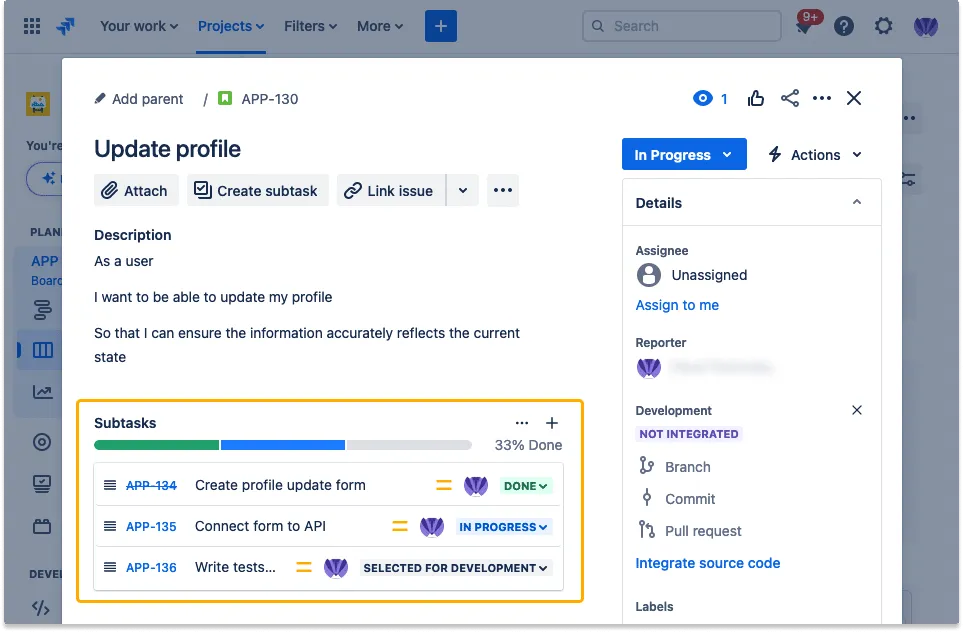The width and height of the screenshot is (963, 632).
Task: Open the reports chart icon in sidebar
Action: coord(42,392)
